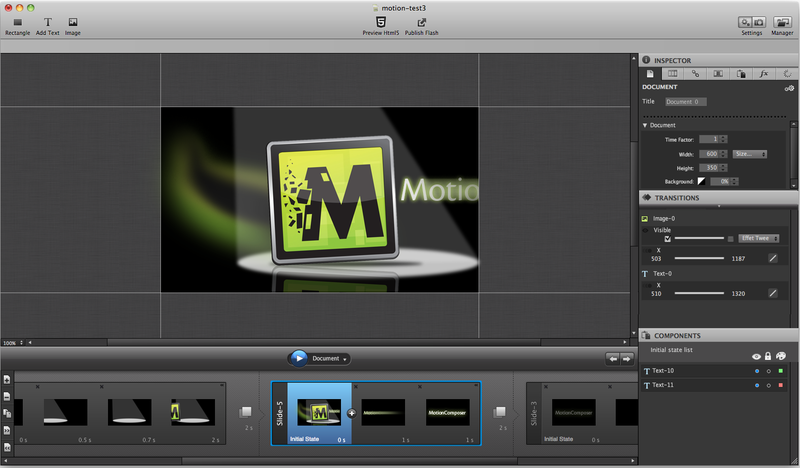The height and width of the screenshot is (468, 800).
Task: Collapse the Document section triangle
Action: tap(645, 125)
